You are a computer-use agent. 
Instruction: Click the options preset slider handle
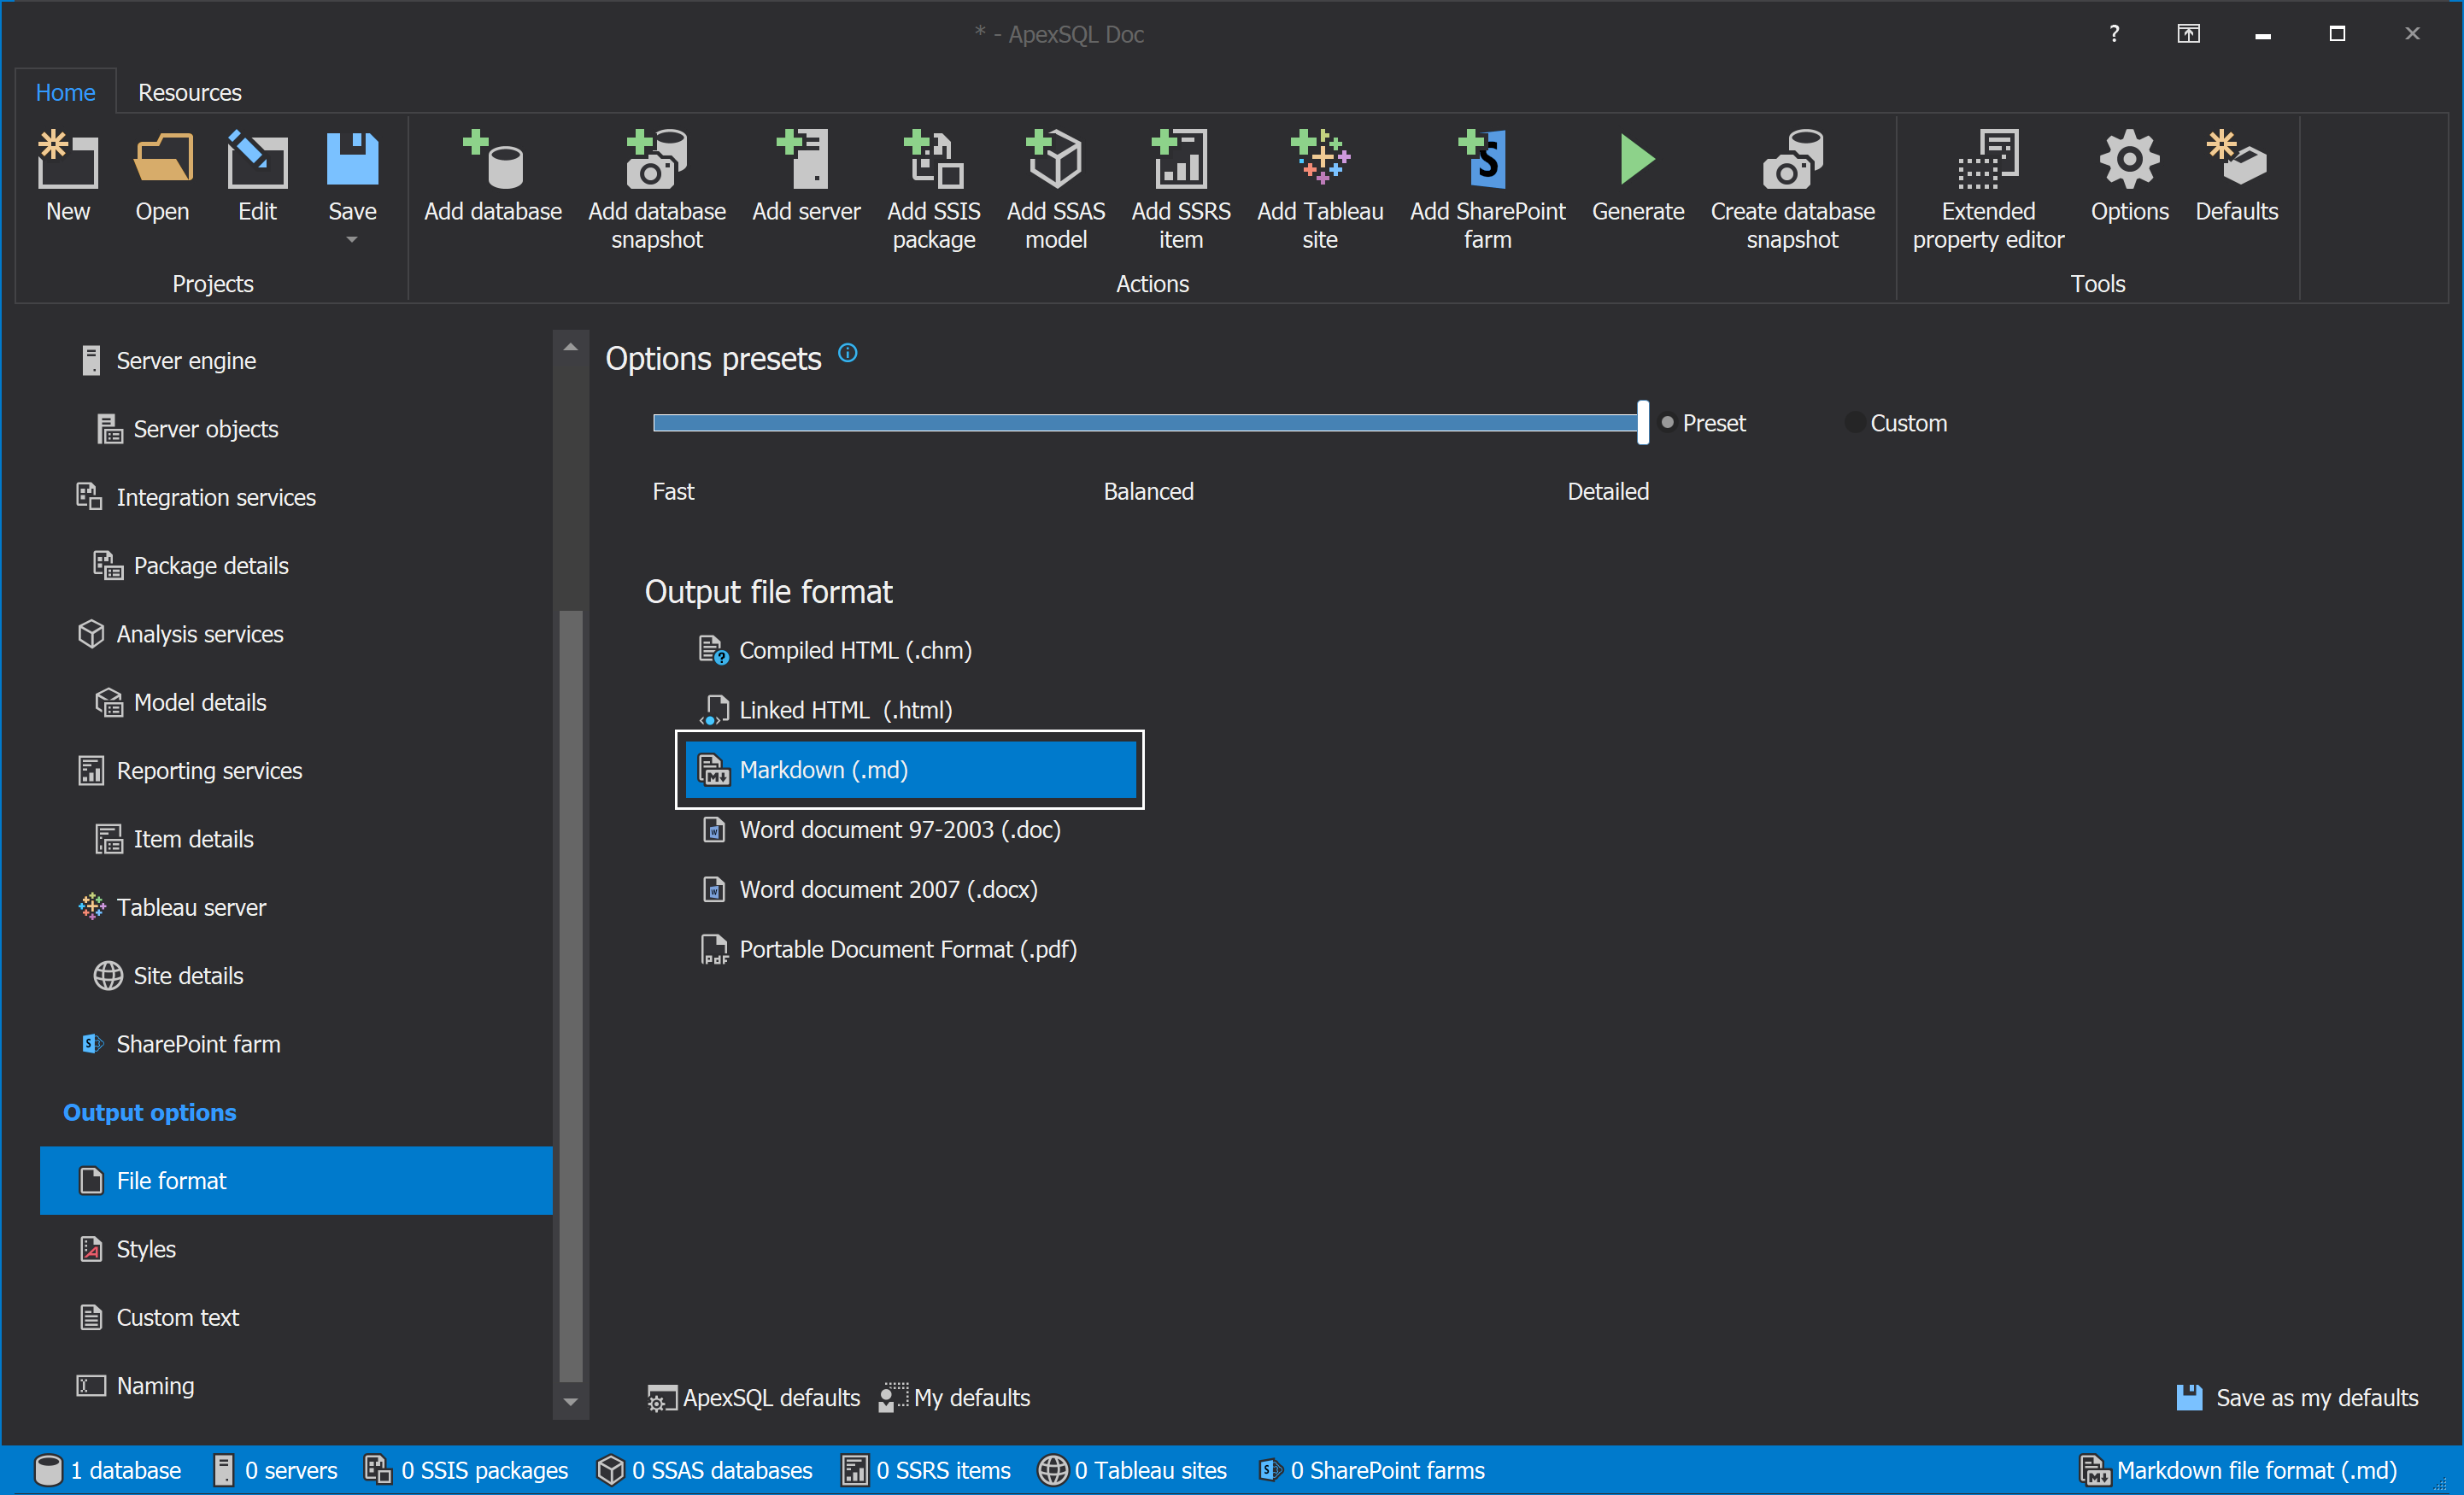pyautogui.click(x=1642, y=422)
